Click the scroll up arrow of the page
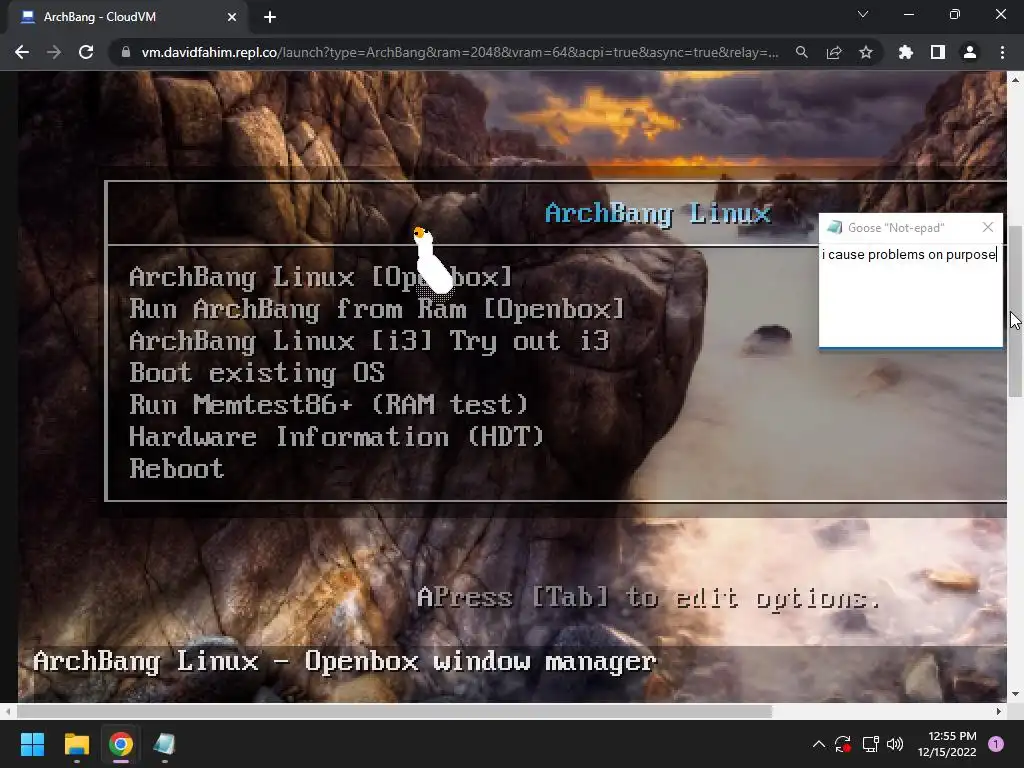 (1015, 80)
